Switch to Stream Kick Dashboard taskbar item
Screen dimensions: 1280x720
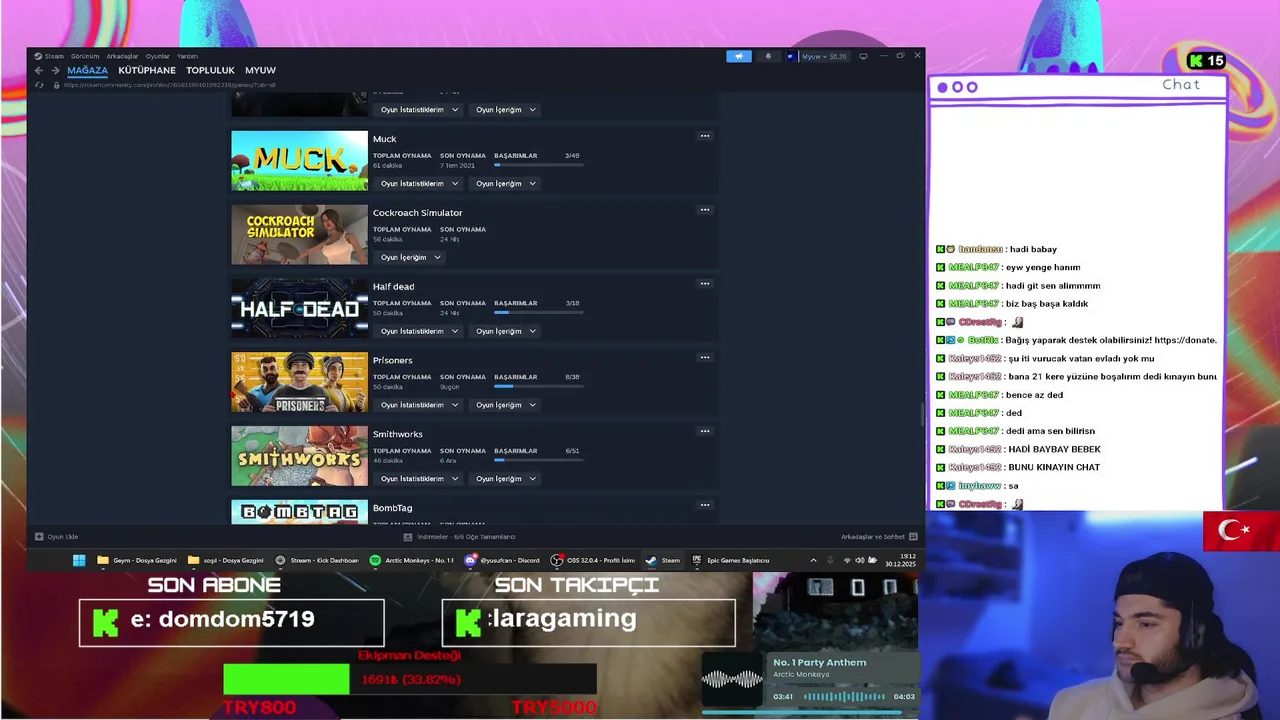pos(317,560)
